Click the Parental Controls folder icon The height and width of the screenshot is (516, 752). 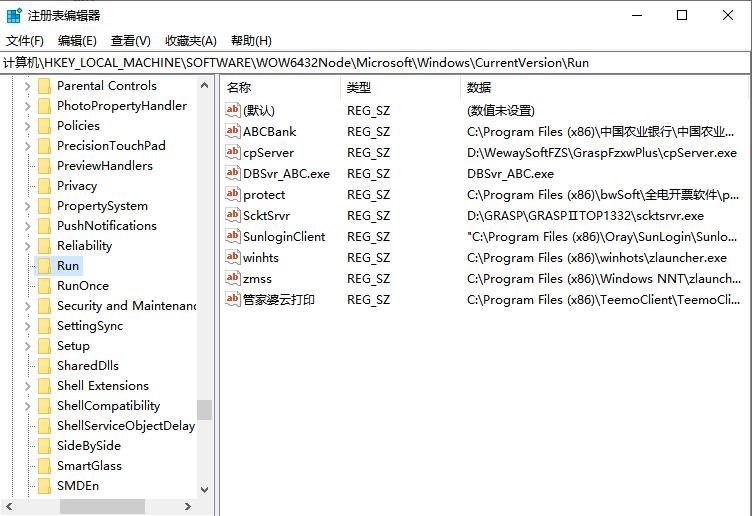[x=44, y=86]
